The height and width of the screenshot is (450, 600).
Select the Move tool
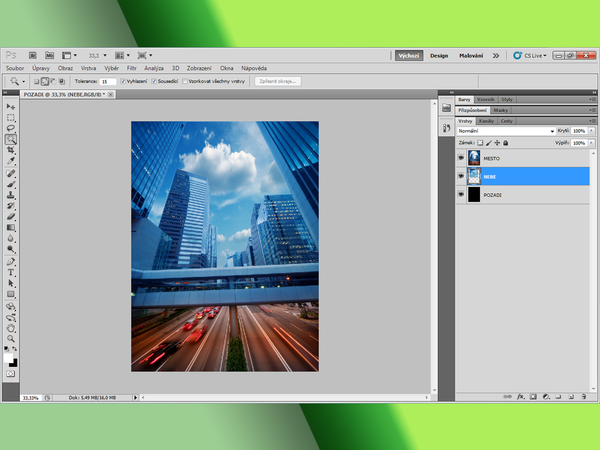click(11, 106)
